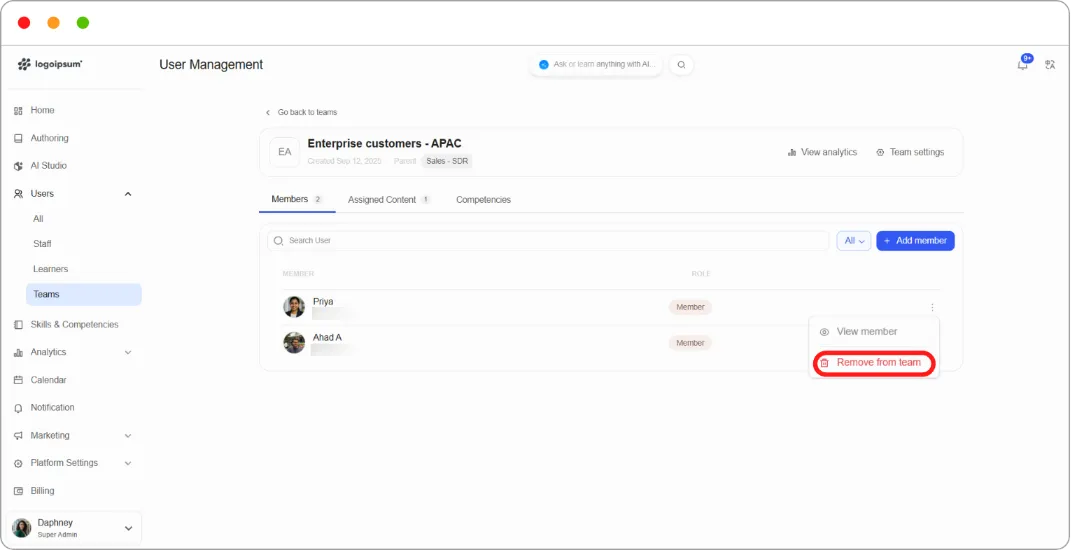Image resolution: width=1071 pixels, height=550 pixels.
Task: Open AI Studio in the sidebar
Action: click(x=48, y=165)
